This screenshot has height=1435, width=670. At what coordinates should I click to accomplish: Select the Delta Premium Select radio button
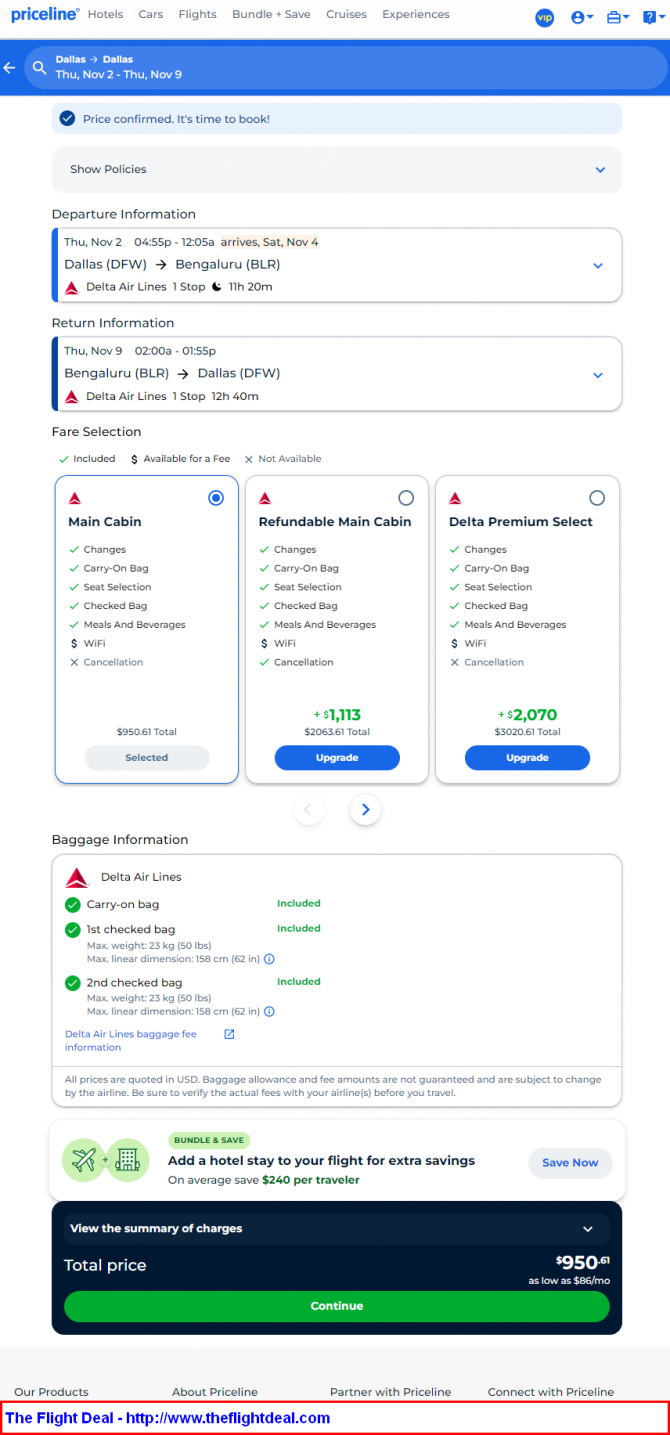click(597, 498)
